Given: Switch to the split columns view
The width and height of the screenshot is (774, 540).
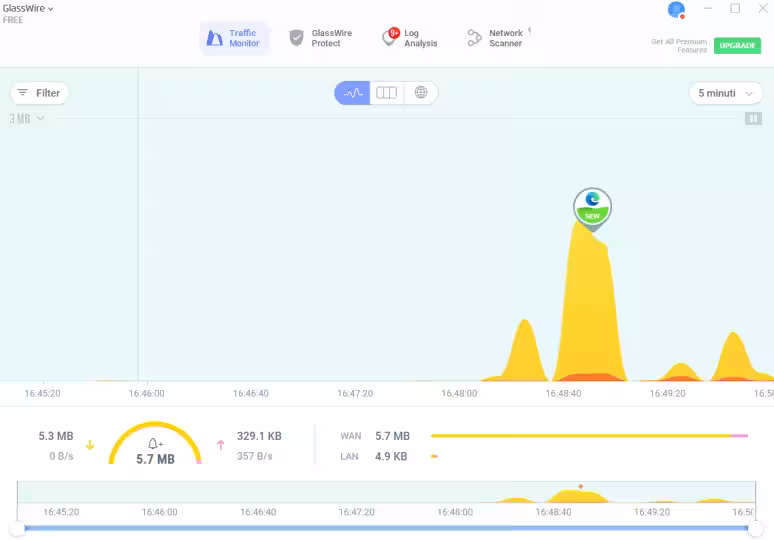Looking at the screenshot, I should pos(386,93).
